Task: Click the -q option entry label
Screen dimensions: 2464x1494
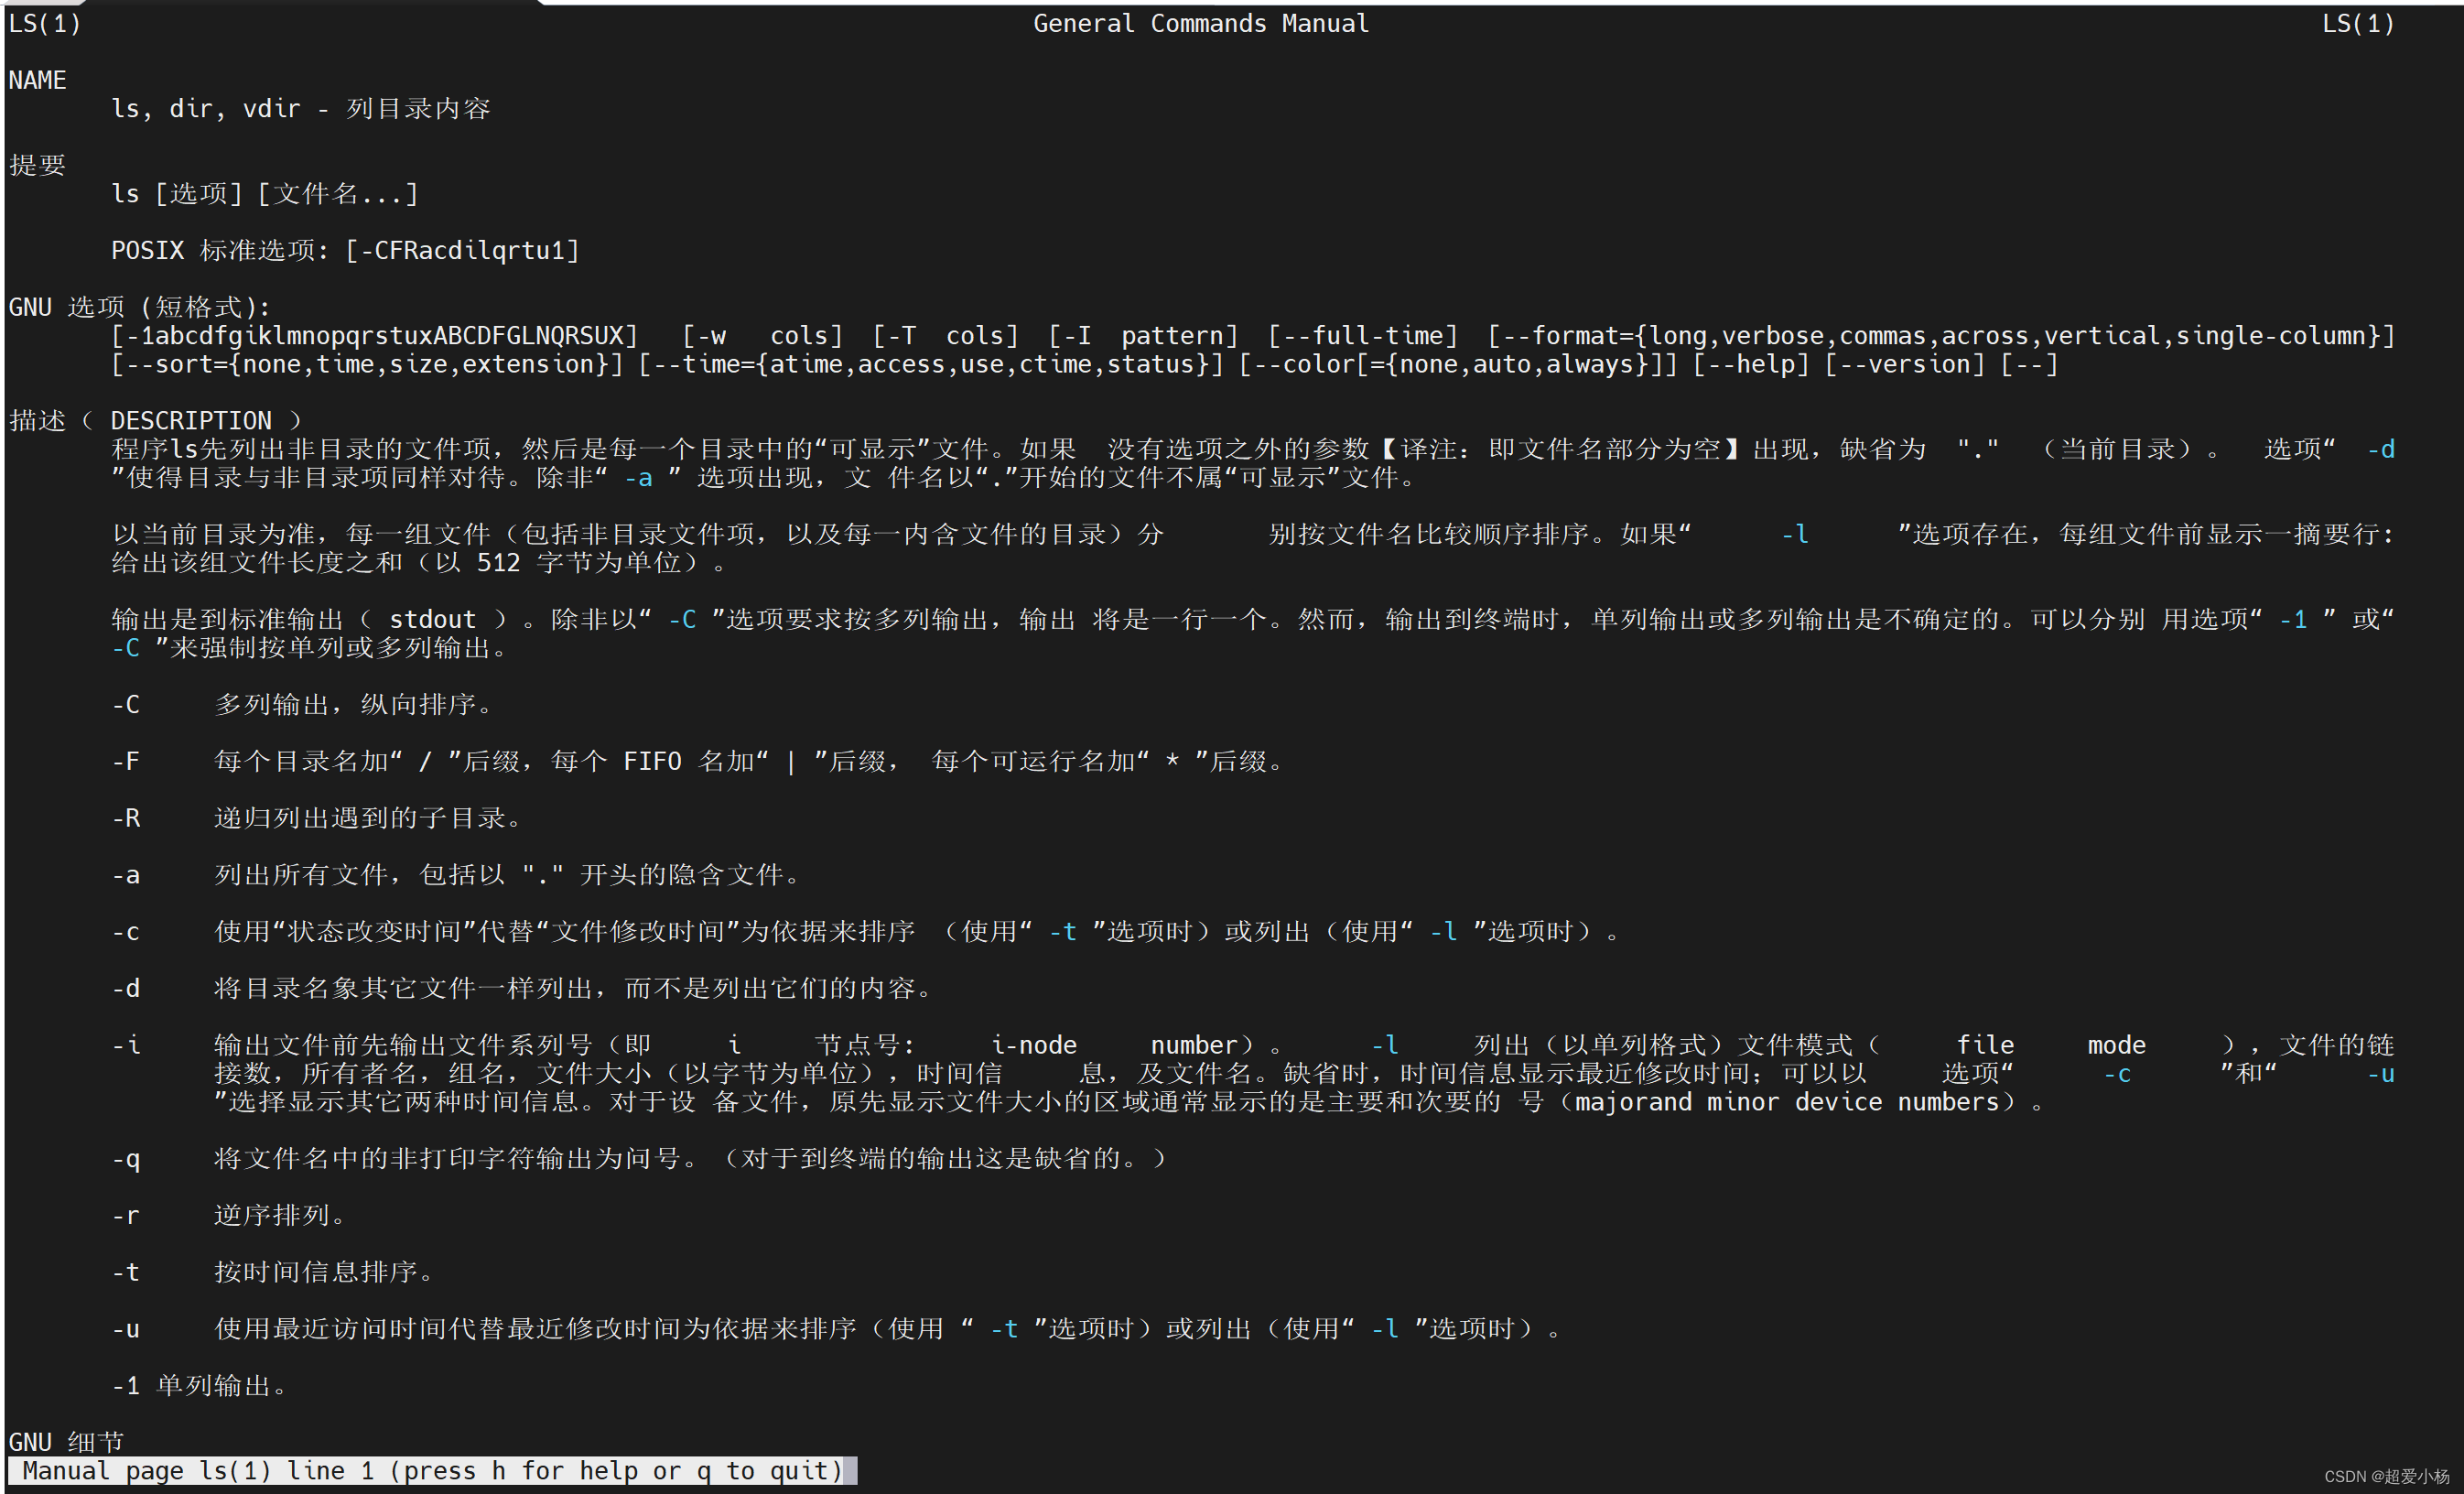Action: [x=126, y=1159]
